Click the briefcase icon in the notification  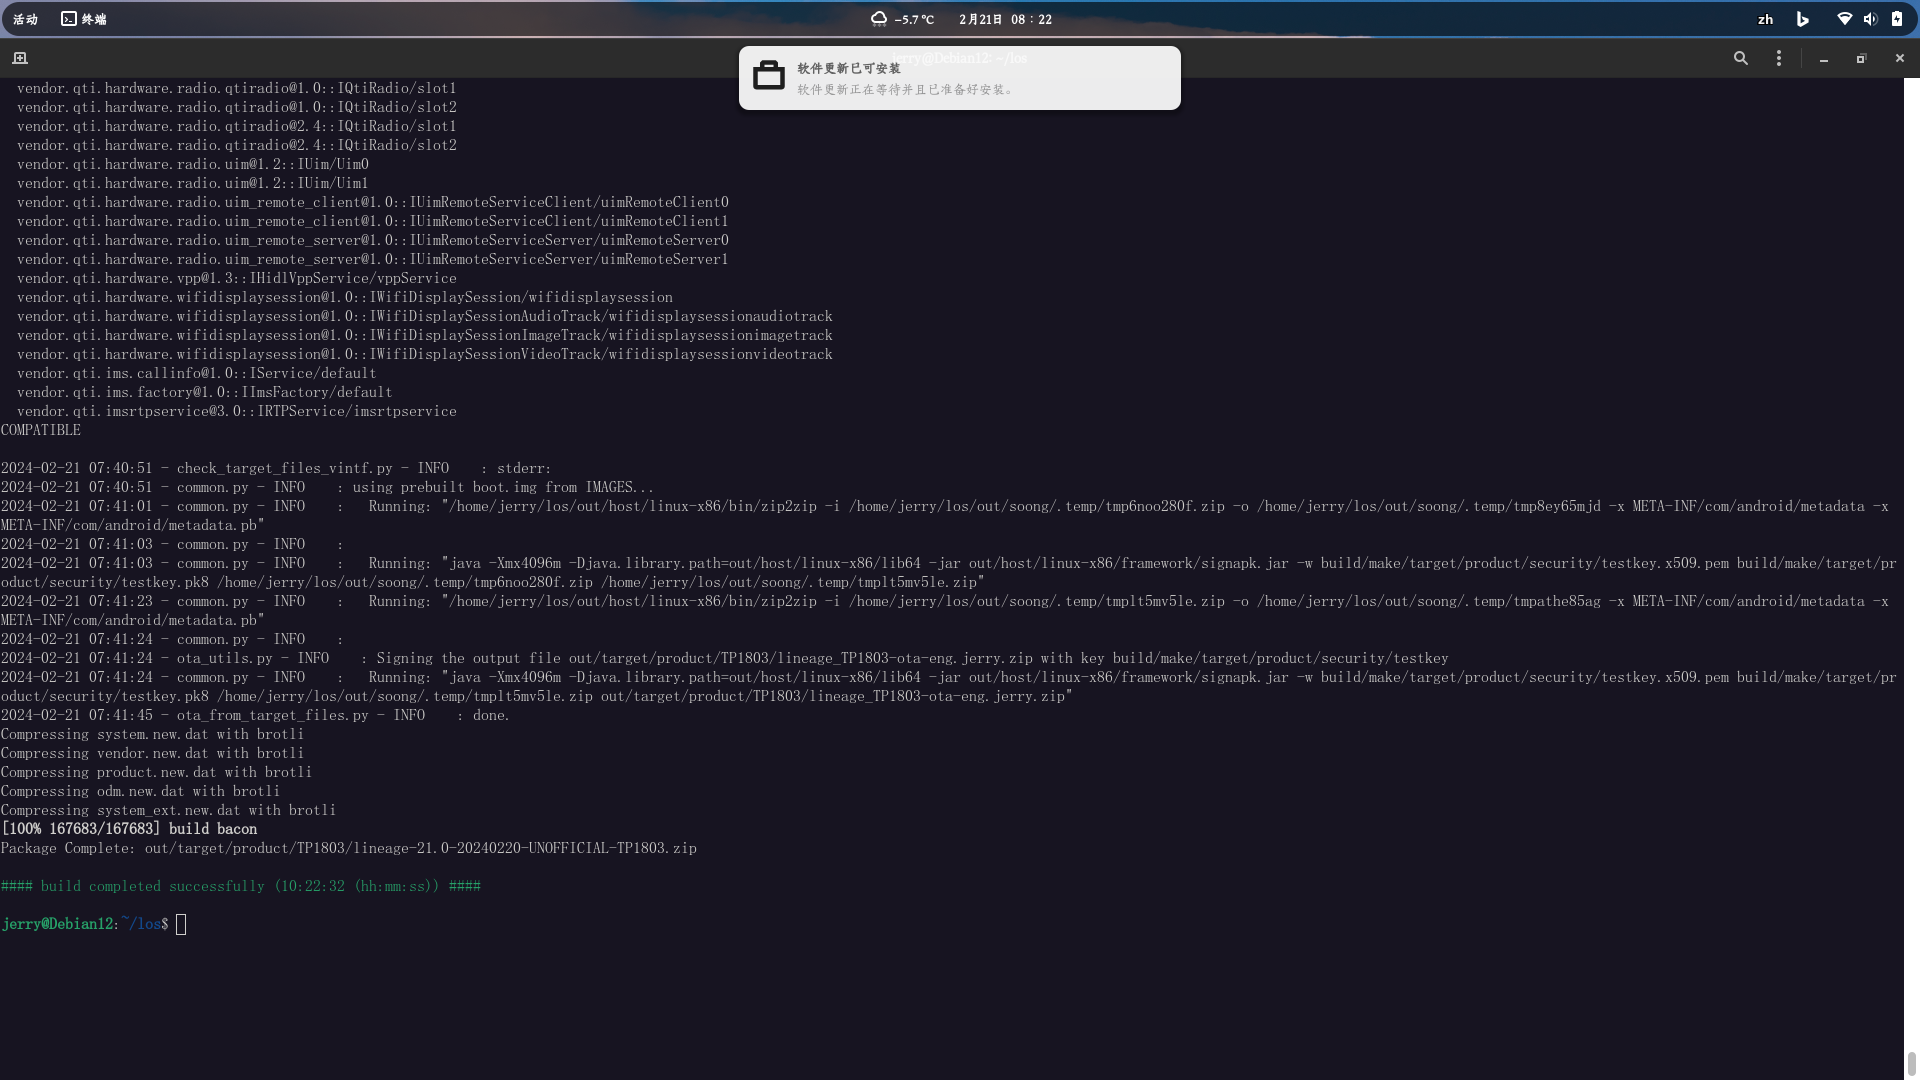pos(769,75)
